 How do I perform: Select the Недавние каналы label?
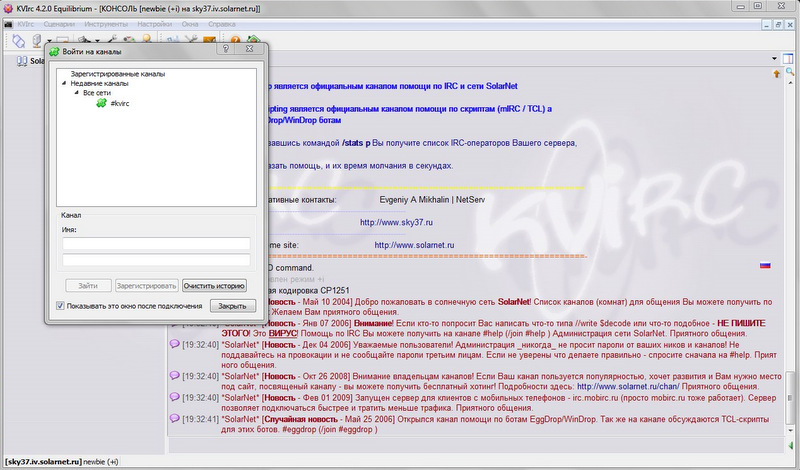pos(99,83)
